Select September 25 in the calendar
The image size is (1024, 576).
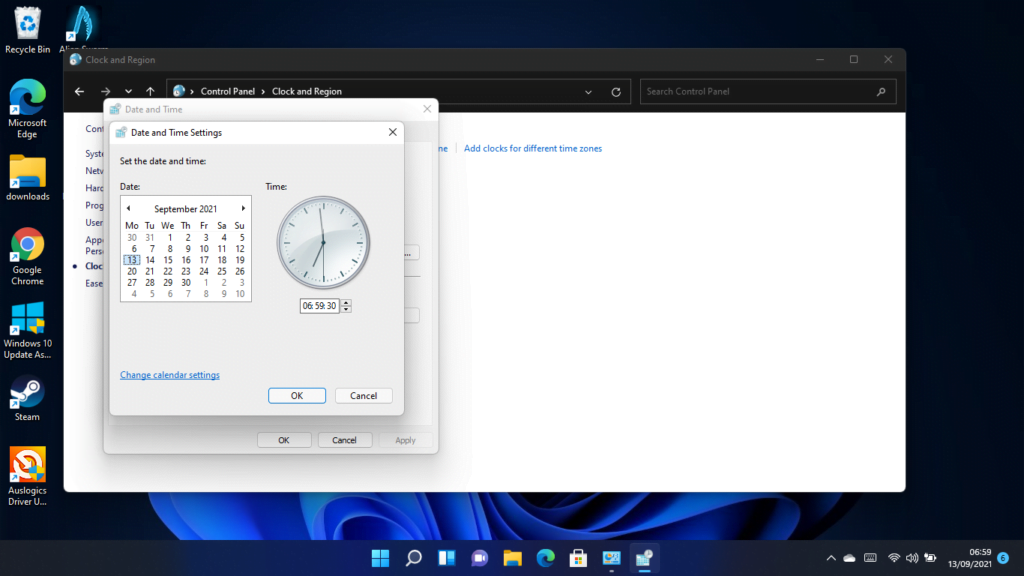(222, 271)
